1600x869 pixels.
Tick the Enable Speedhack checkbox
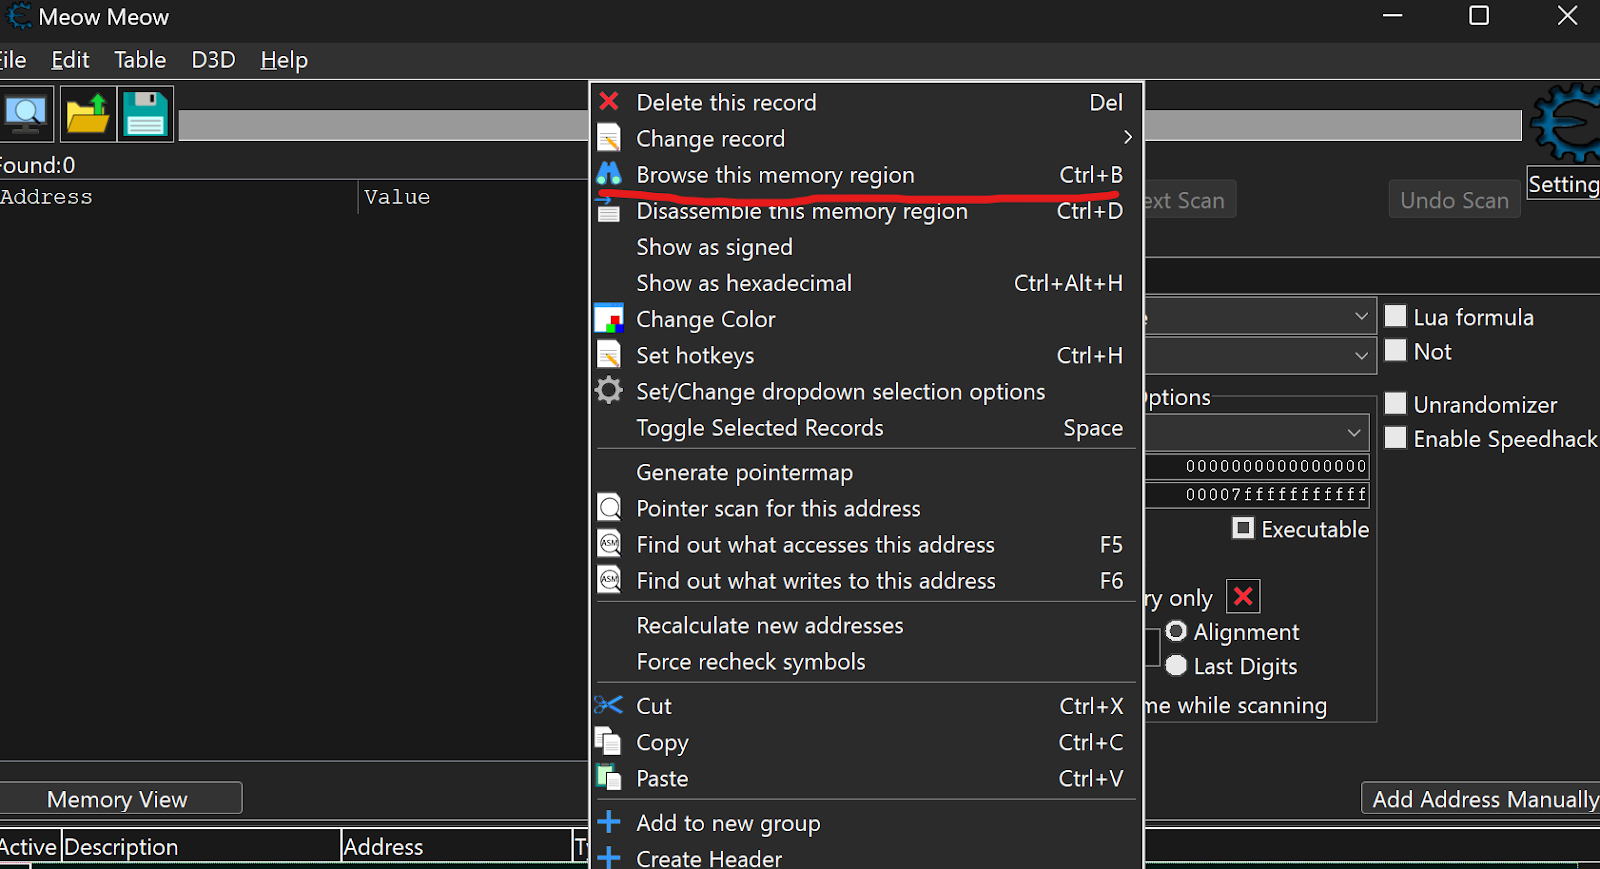[x=1395, y=438]
